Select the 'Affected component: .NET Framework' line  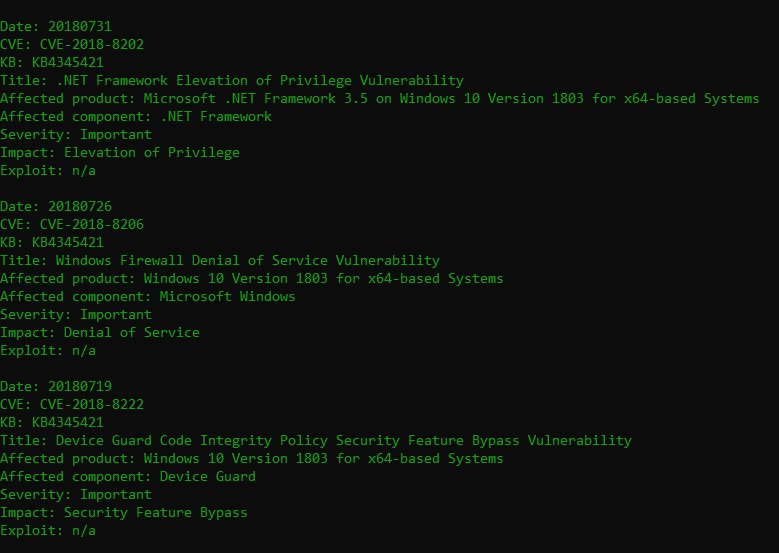(x=136, y=116)
